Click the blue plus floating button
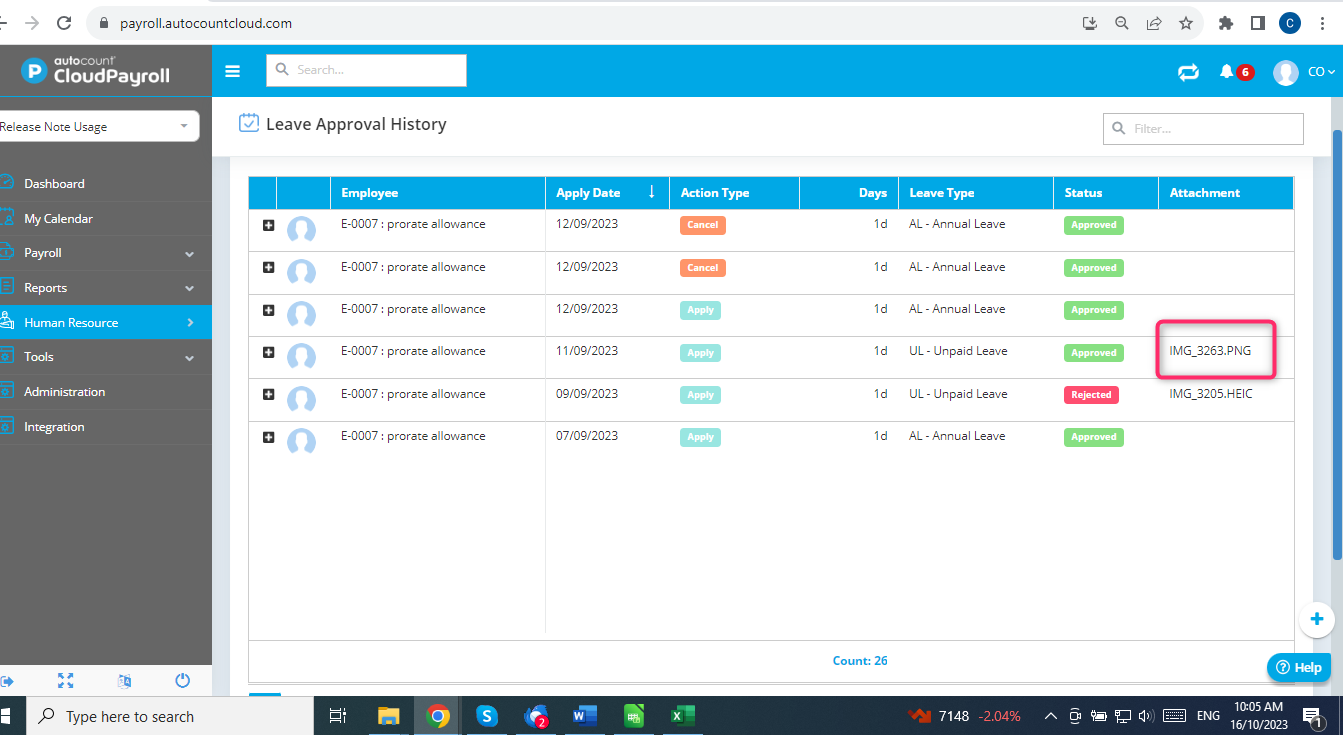The height and width of the screenshot is (735, 1343). click(1317, 619)
